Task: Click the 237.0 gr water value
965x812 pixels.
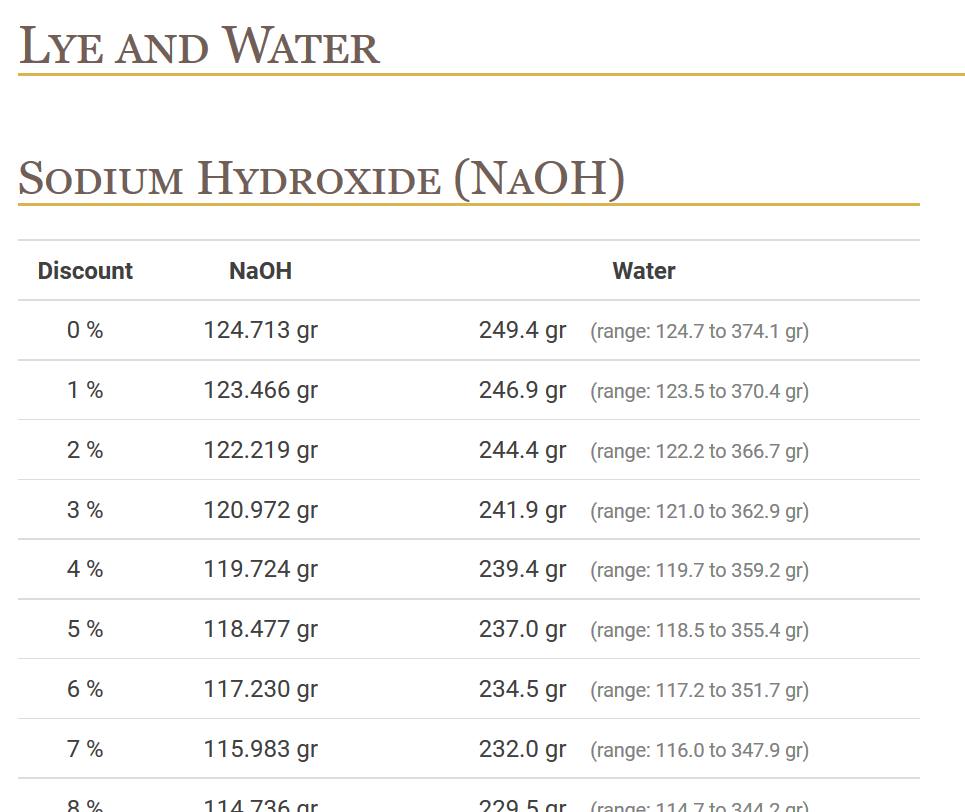Action: (x=522, y=629)
